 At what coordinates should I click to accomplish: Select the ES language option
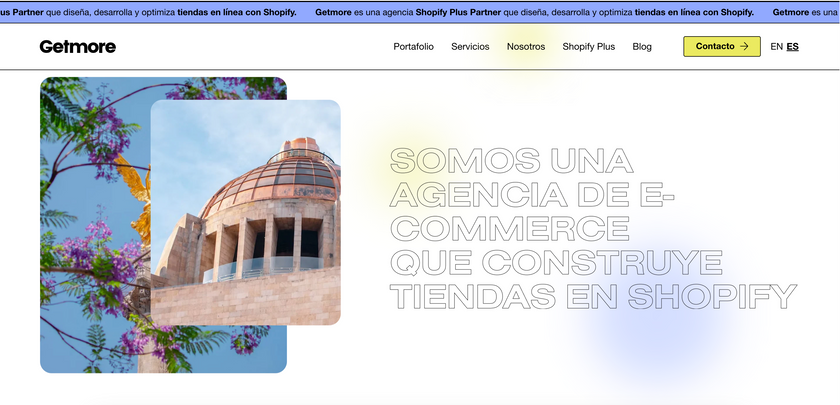(x=792, y=47)
